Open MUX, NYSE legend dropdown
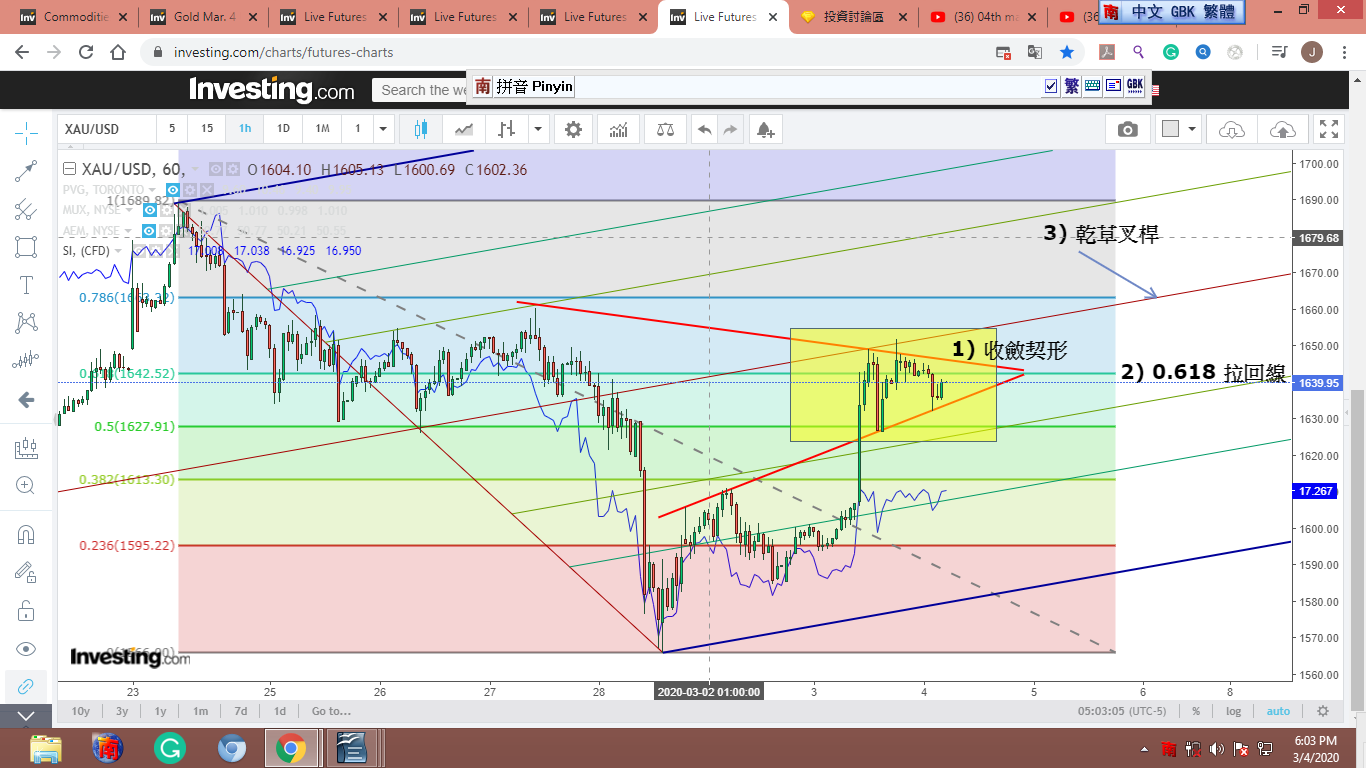The image size is (1366, 768). point(129,210)
